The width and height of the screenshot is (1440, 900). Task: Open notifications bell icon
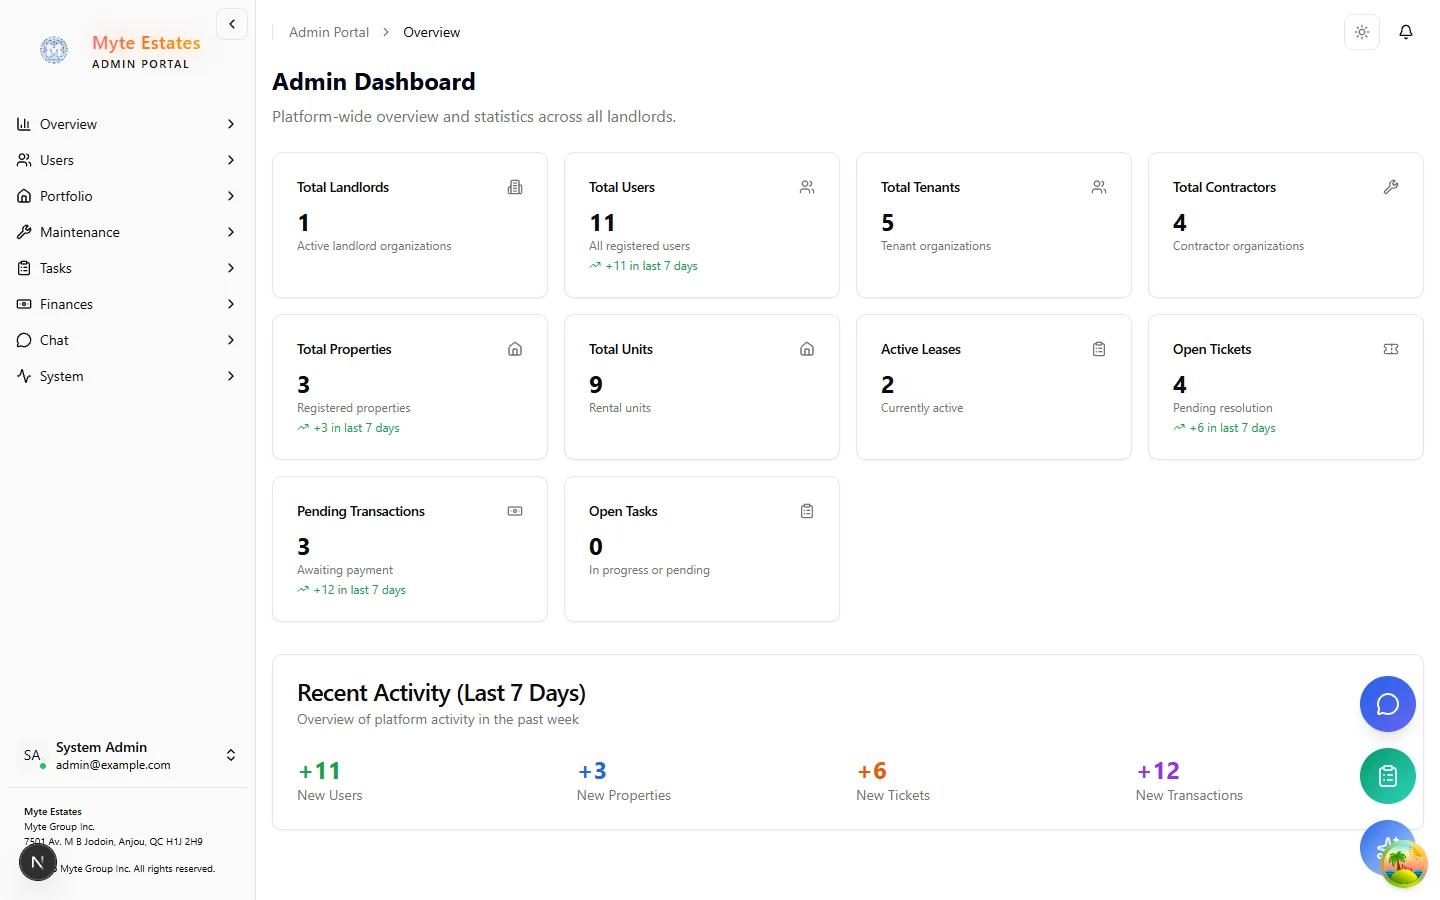[1406, 32]
